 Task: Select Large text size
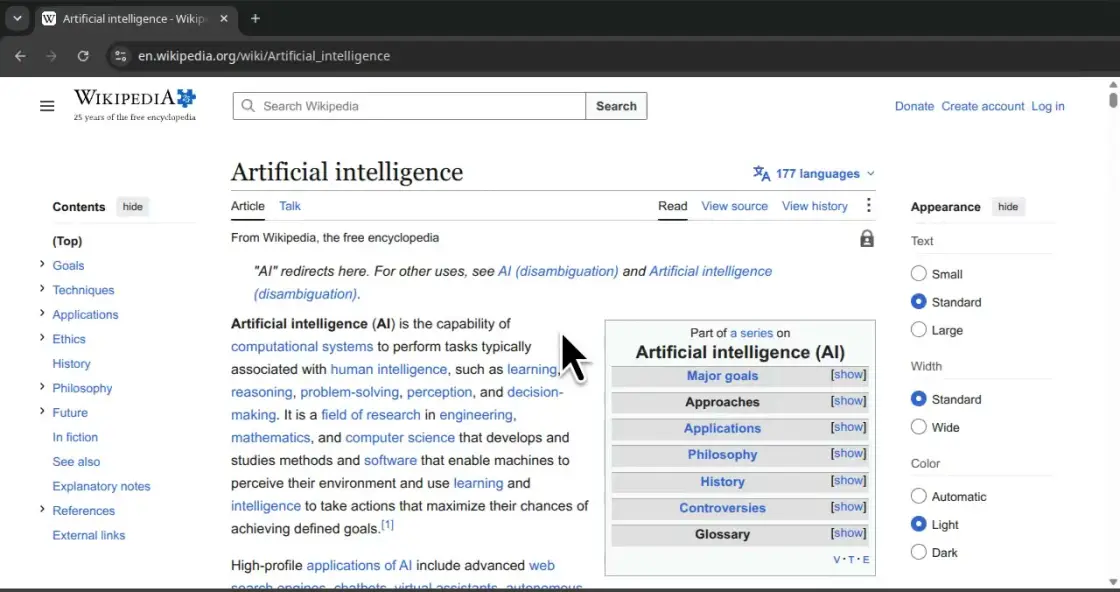click(919, 330)
